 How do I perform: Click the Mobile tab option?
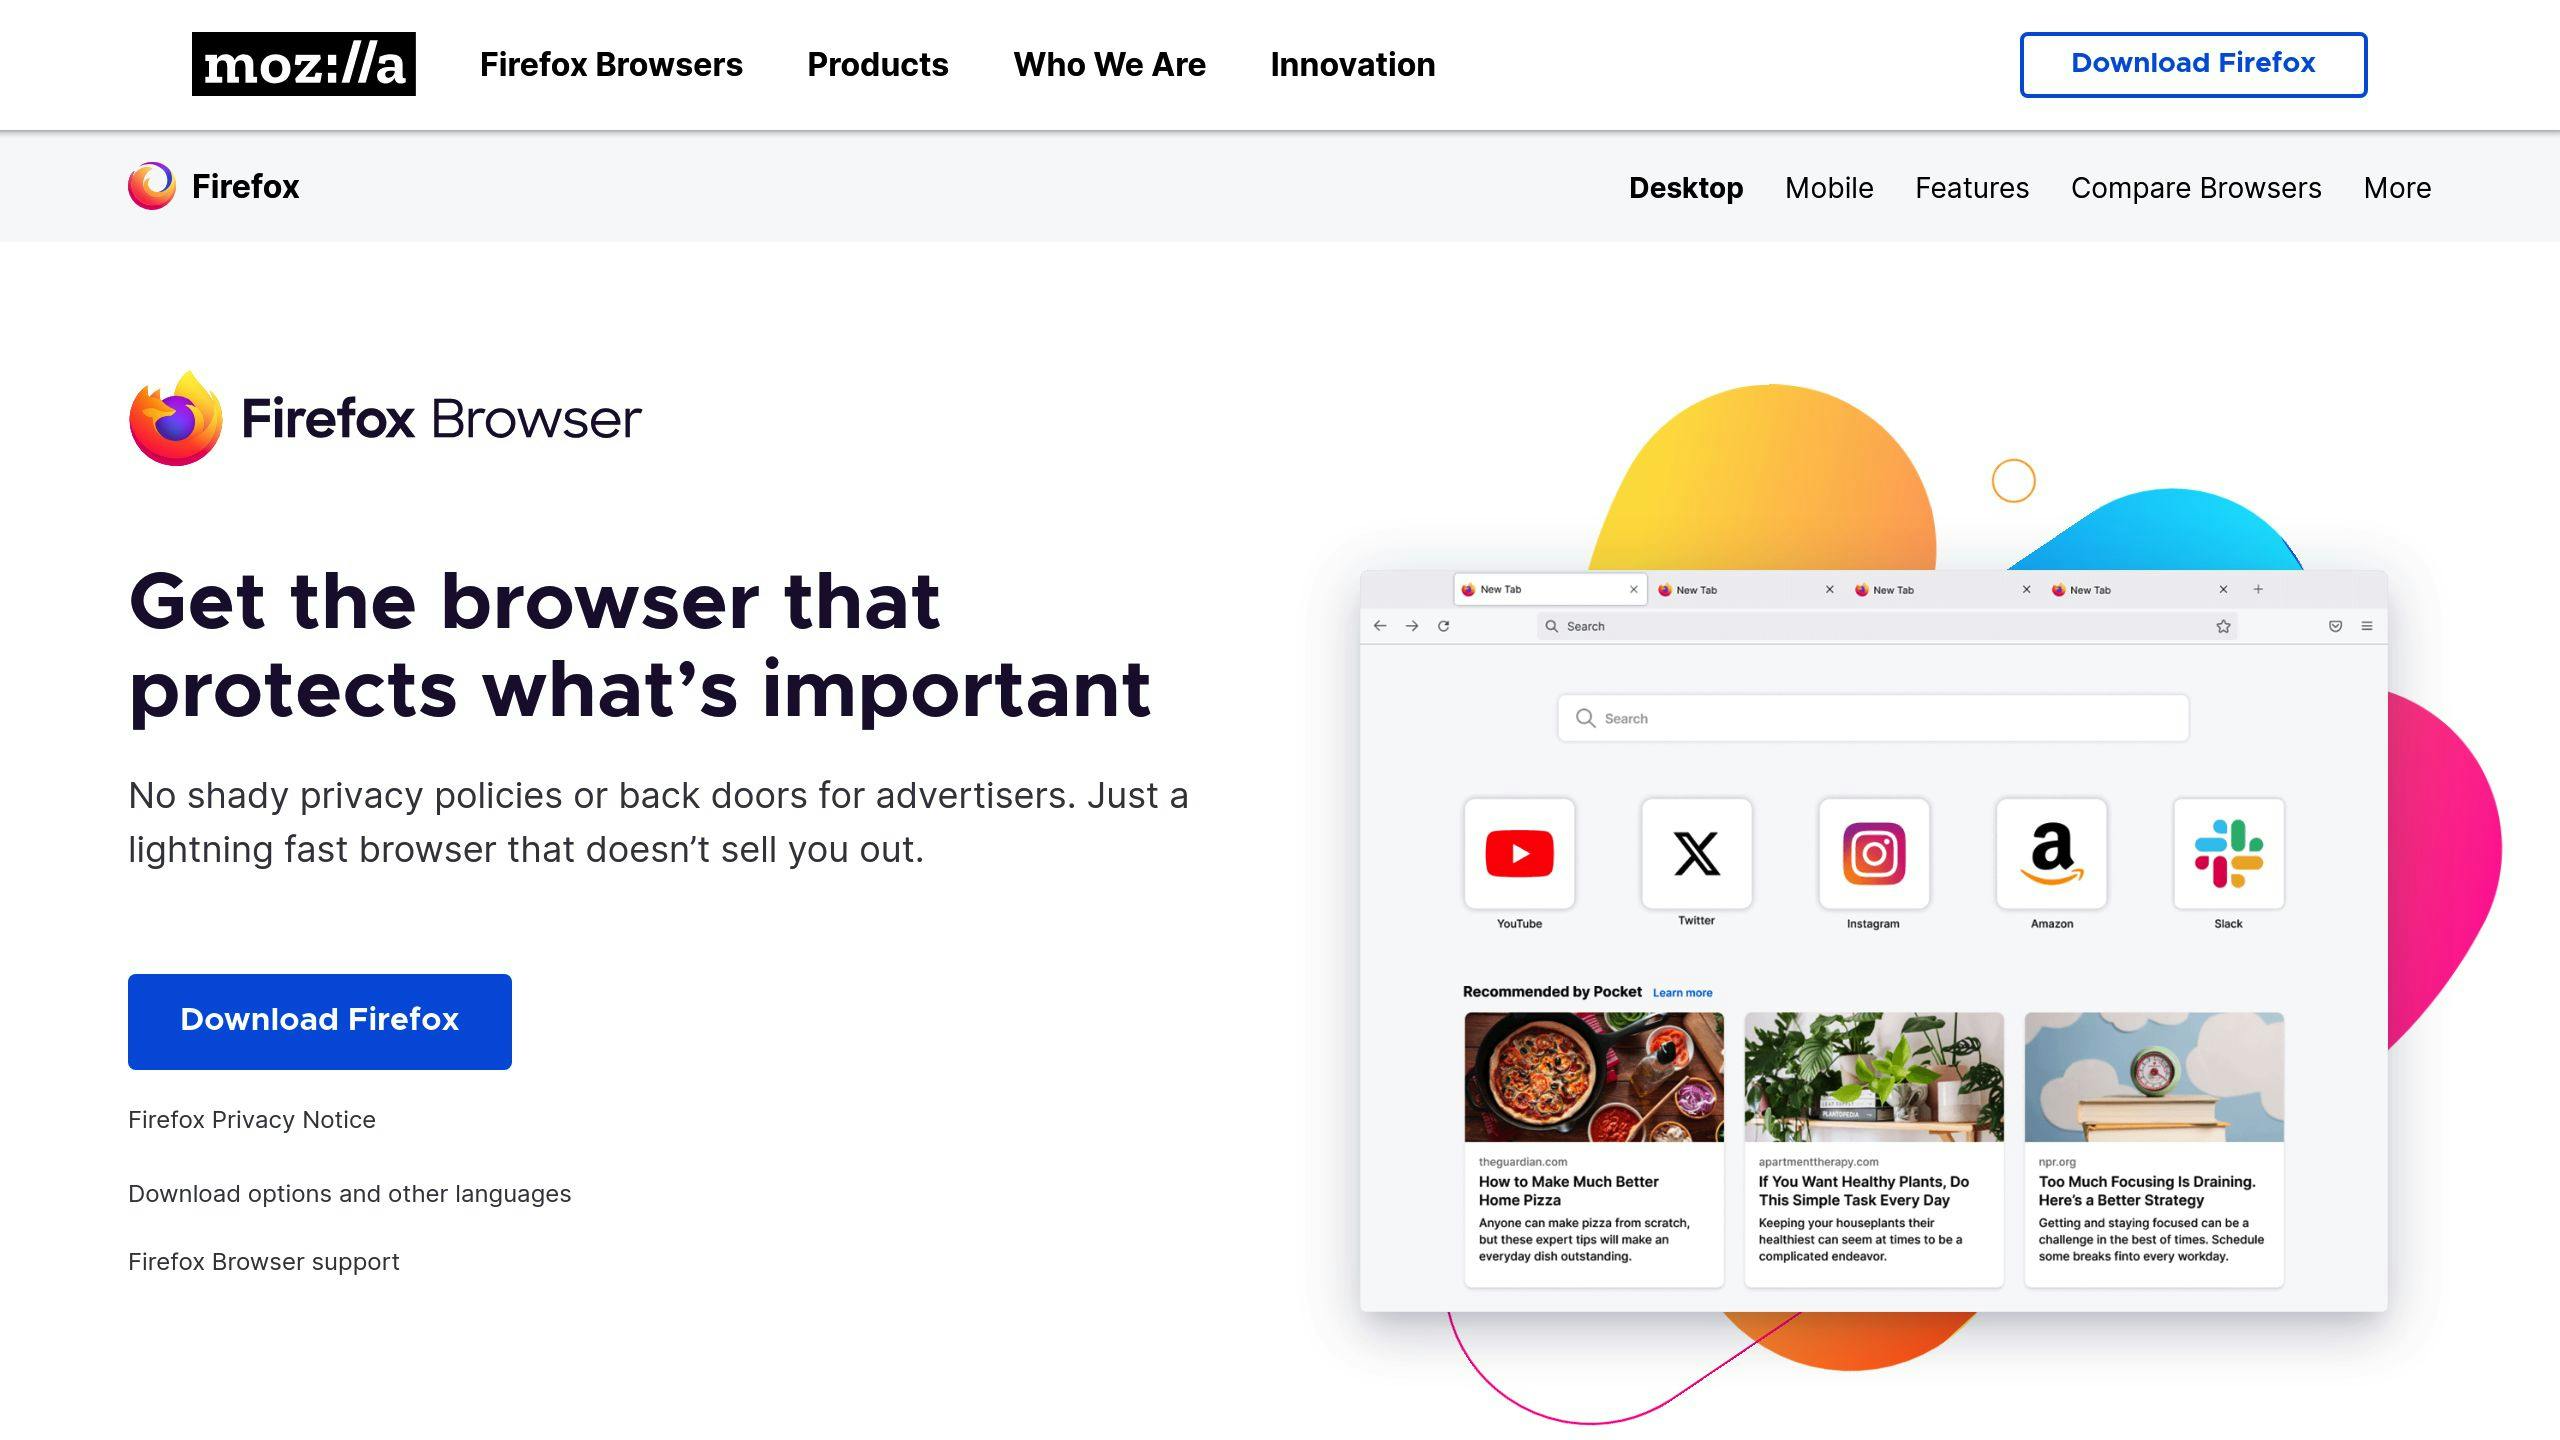point(1829,186)
